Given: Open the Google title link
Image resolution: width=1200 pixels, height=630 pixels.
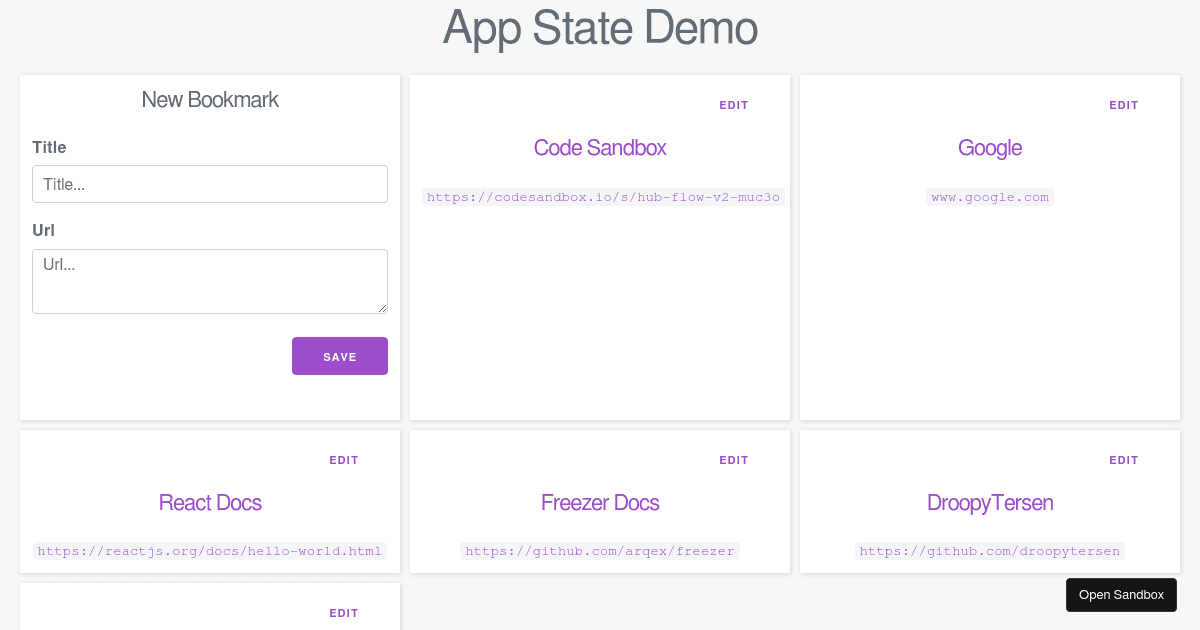Looking at the screenshot, I should coord(990,148).
